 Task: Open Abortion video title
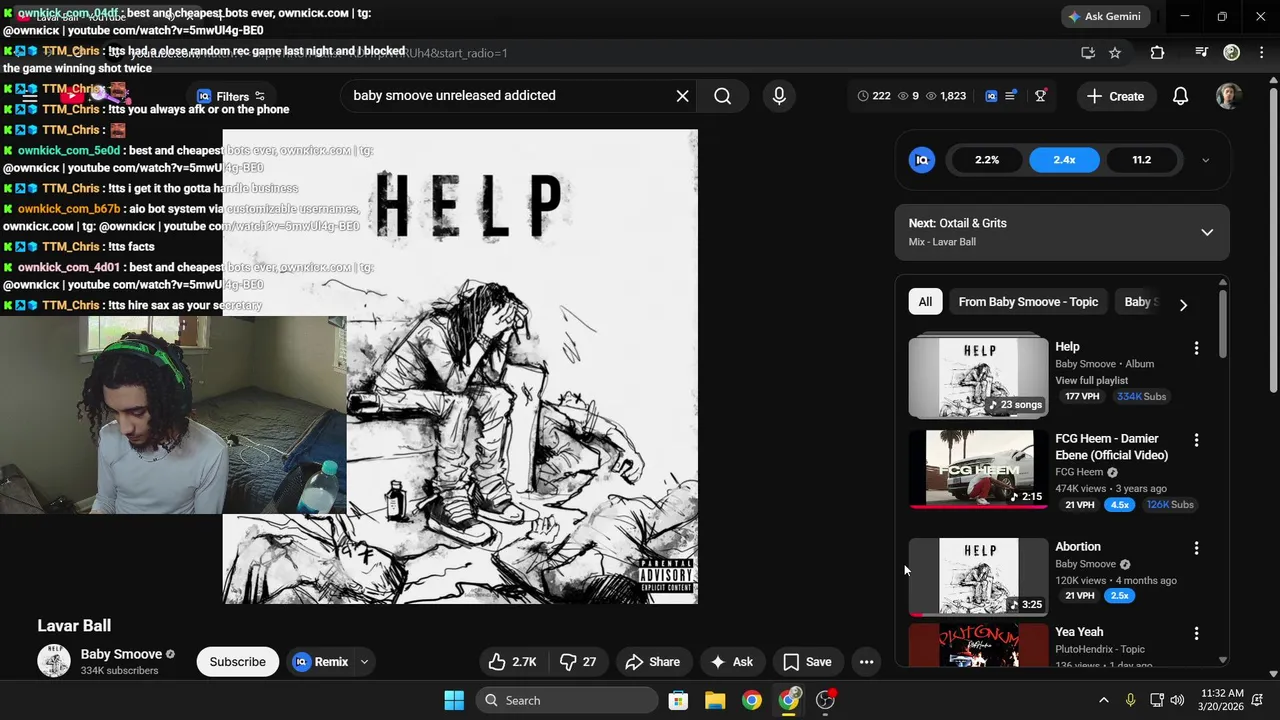(1077, 547)
